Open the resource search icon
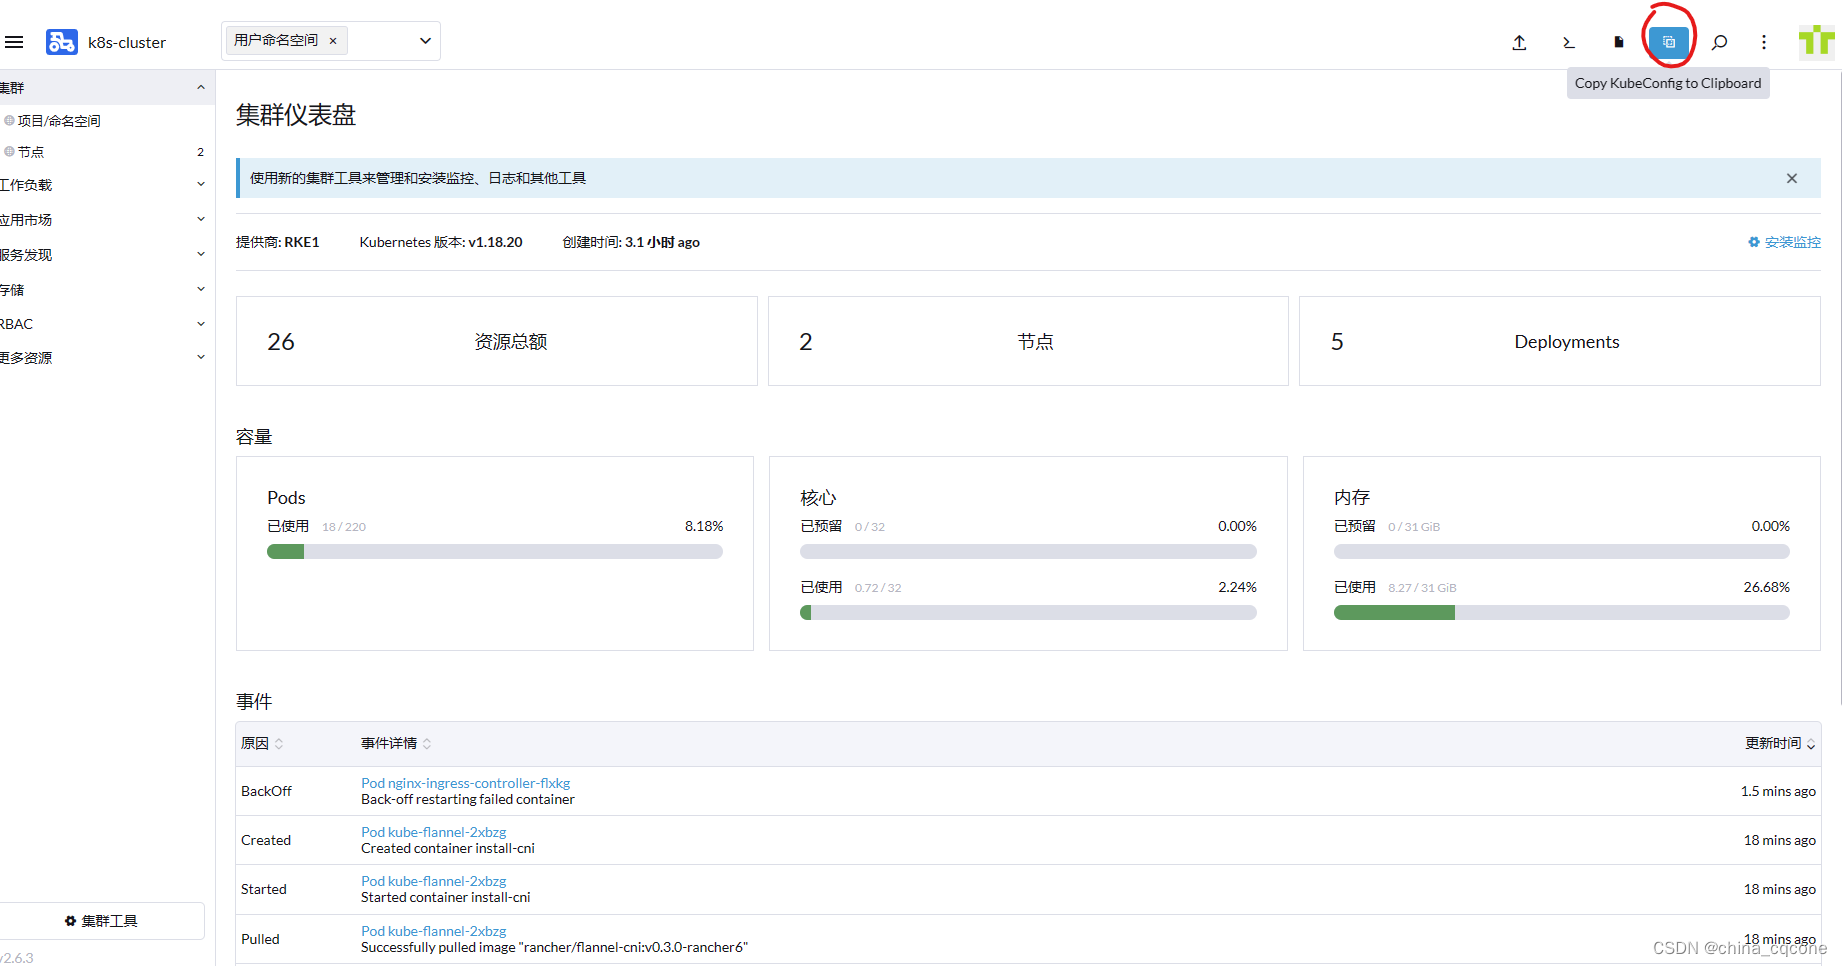This screenshot has height=966, width=1842. click(1719, 42)
